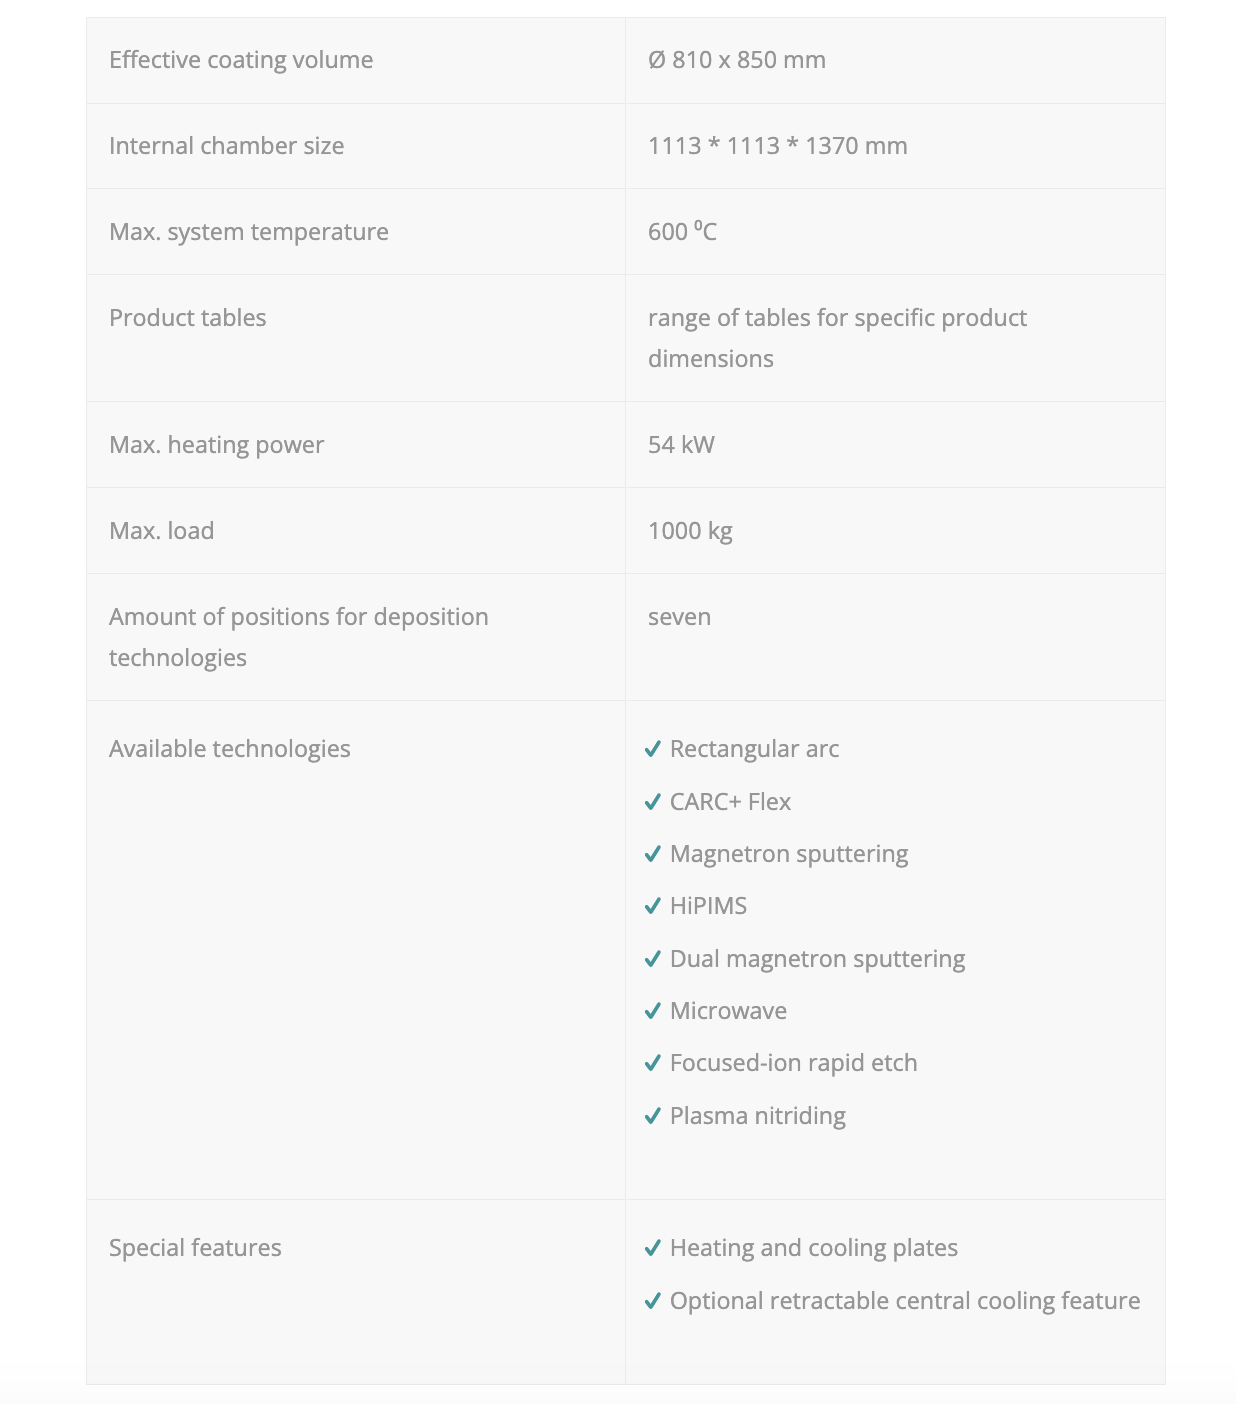This screenshot has height=1404, width=1236.
Task: Click the Max. heating power label
Action: pyautogui.click(x=216, y=445)
